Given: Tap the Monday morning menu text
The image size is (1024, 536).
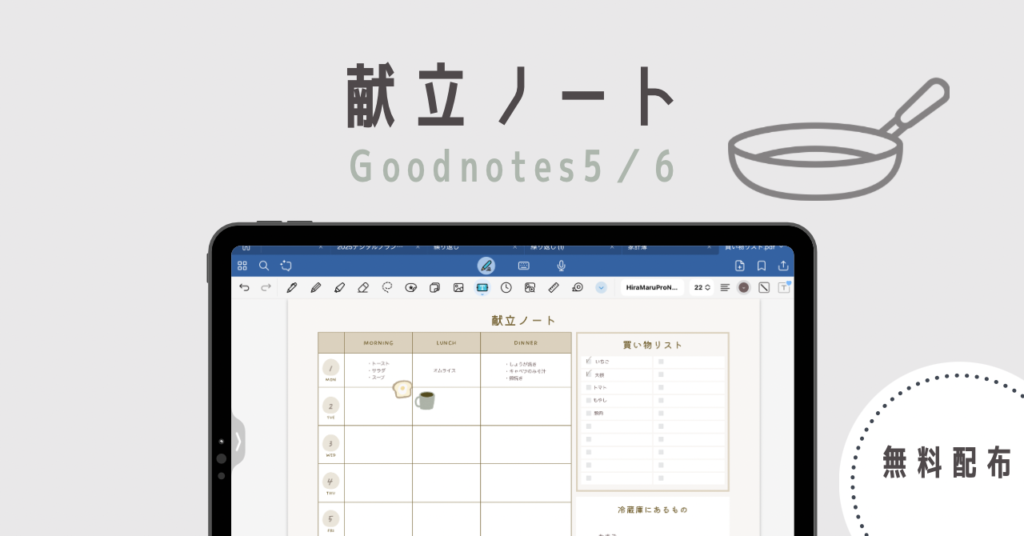Looking at the screenshot, I should coord(379,370).
